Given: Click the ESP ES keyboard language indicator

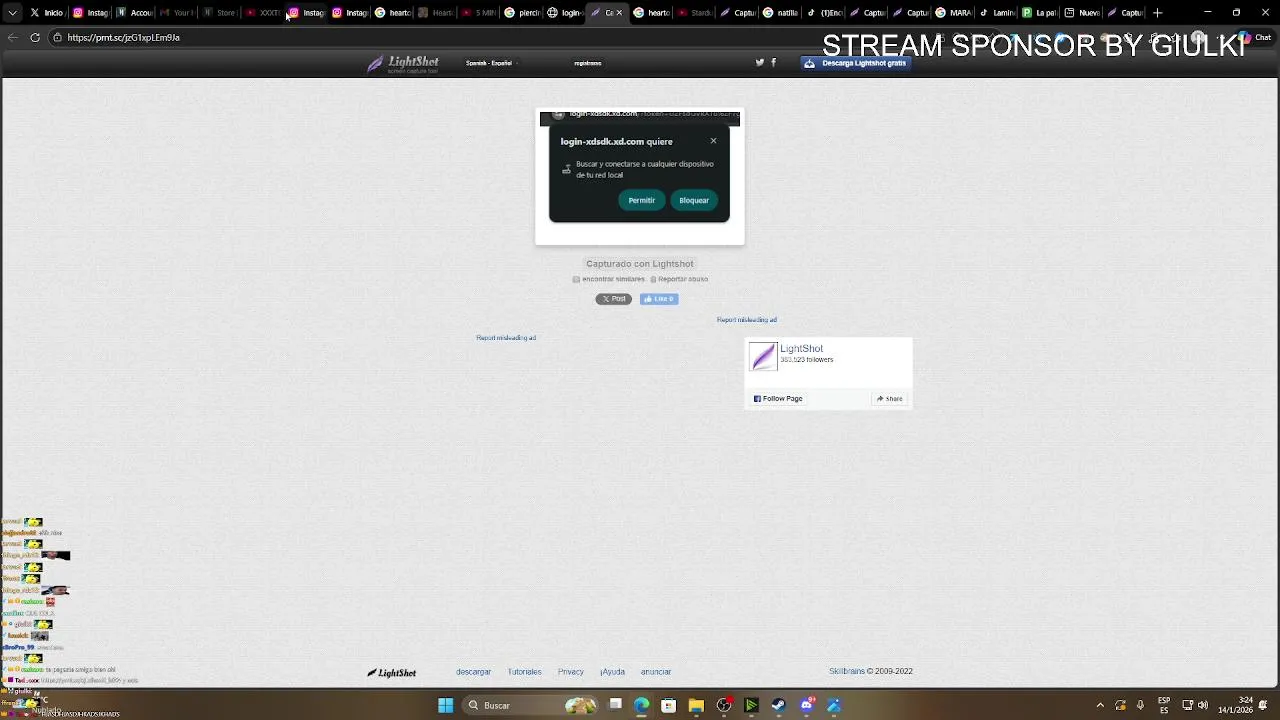Looking at the screenshot, I should 1164,705.
